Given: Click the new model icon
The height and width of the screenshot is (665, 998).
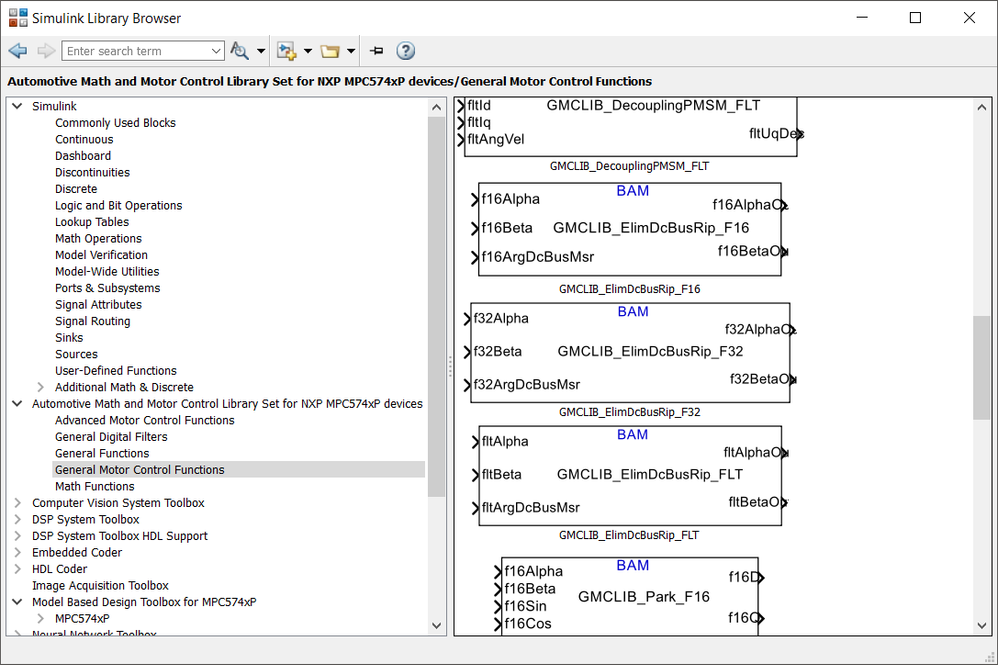Looking at the screenshot, I should [x=286, y=51].
